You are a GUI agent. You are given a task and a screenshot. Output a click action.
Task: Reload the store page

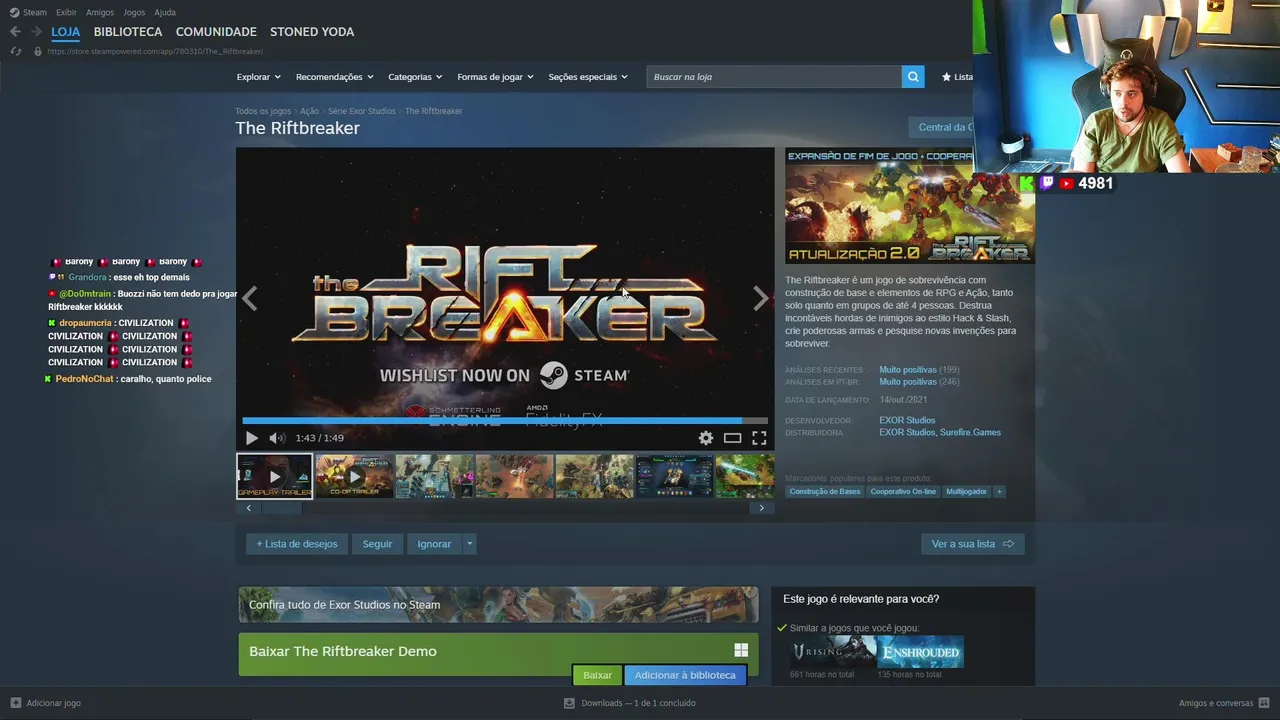15,51
